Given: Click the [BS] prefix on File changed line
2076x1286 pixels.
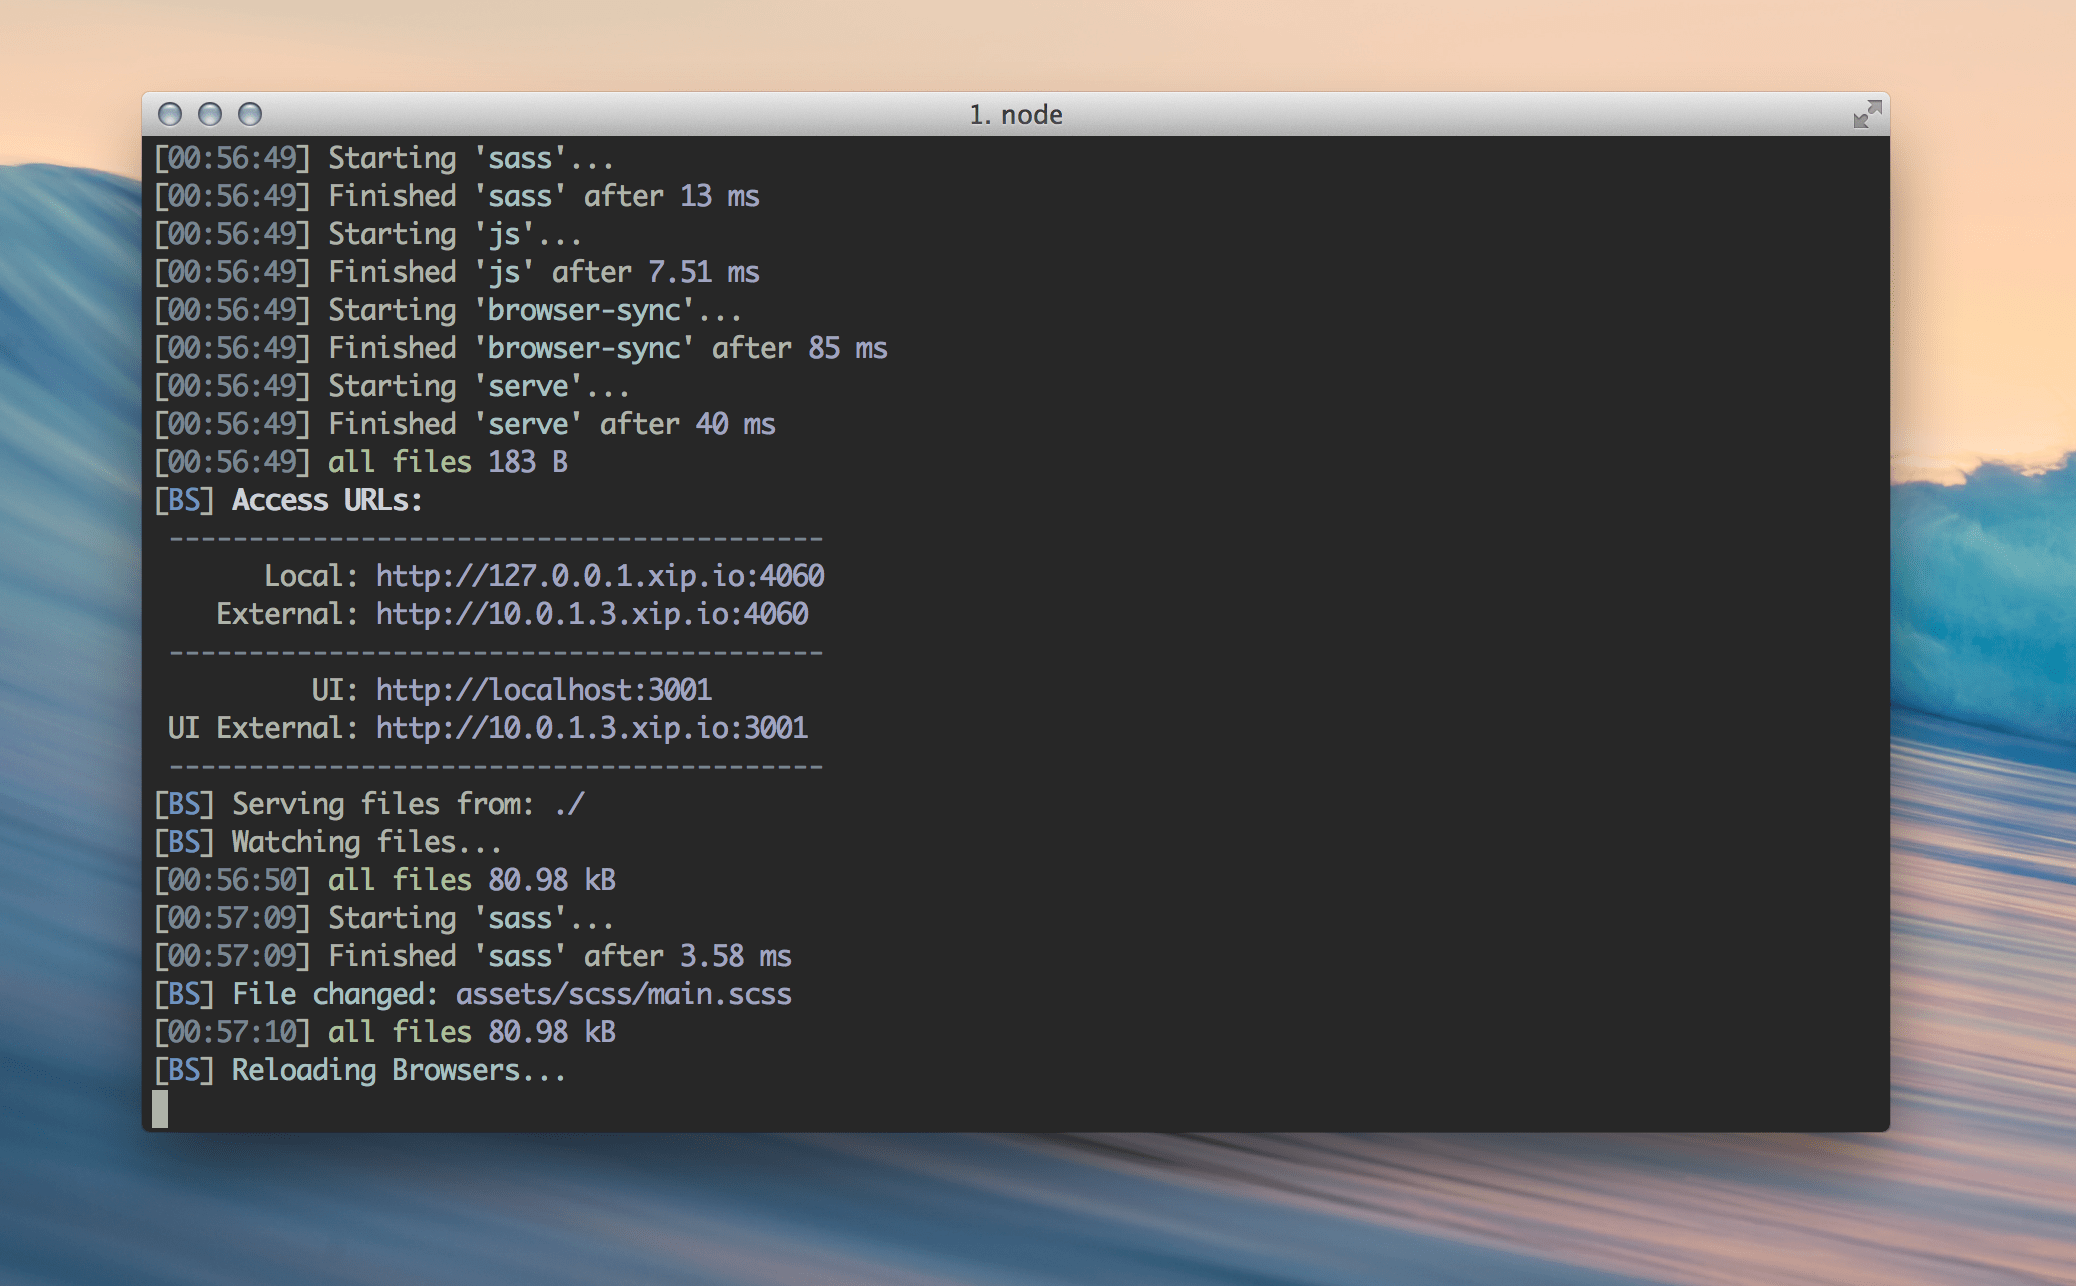Looking at the screenshot, I should click(x=183, y=993).
